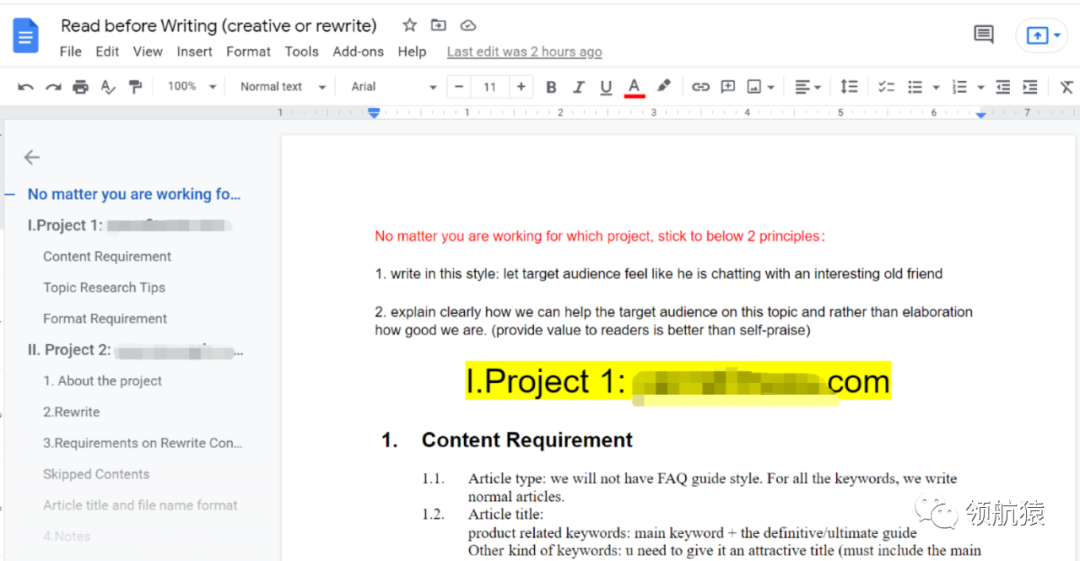The image size is (1080, 561).
Task: Close the document outline with back arrow
Action: tap(32, 157)
